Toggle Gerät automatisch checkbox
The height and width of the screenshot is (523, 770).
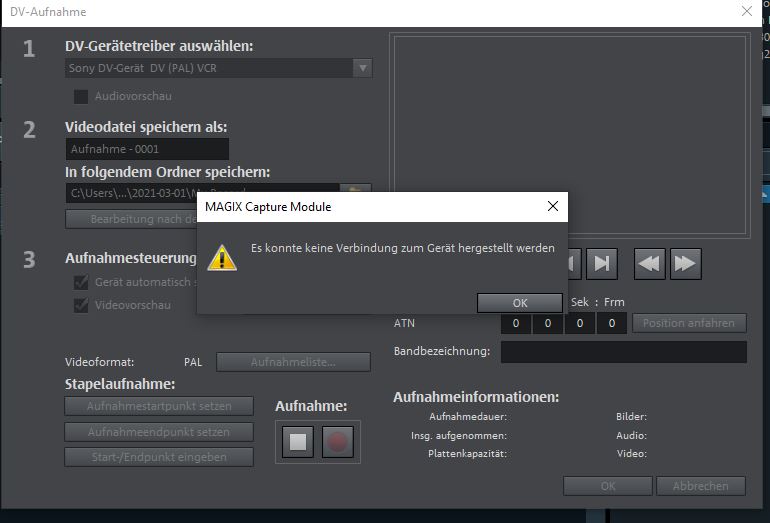(81, 282)
